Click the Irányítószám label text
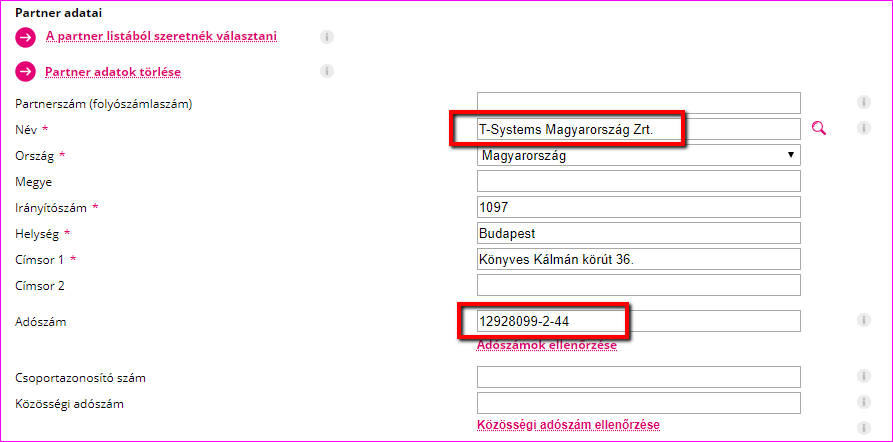Image resolution: width=893 pixels, height=442 pixels. coord(51,208)
